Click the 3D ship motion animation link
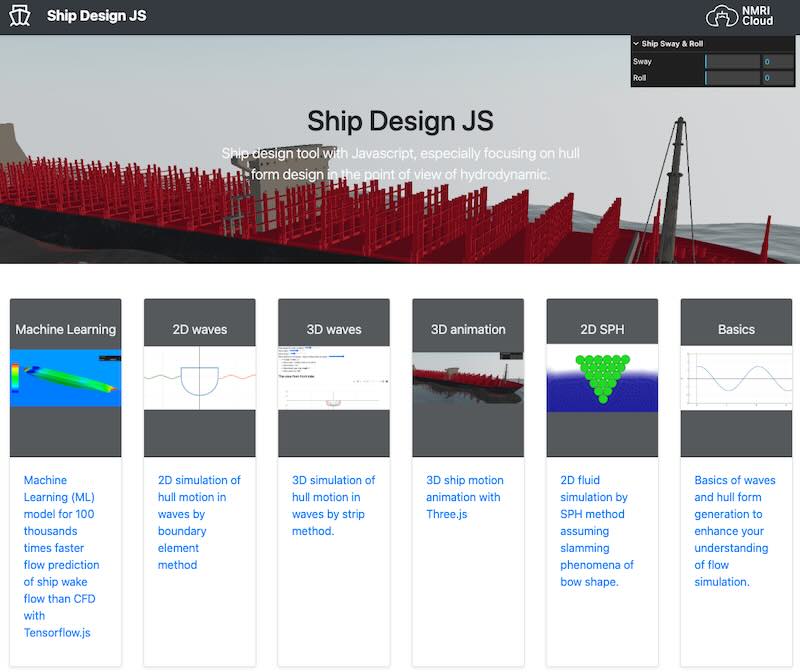The height and width of the screenshot is (672, 800). (x=464, y=497)
